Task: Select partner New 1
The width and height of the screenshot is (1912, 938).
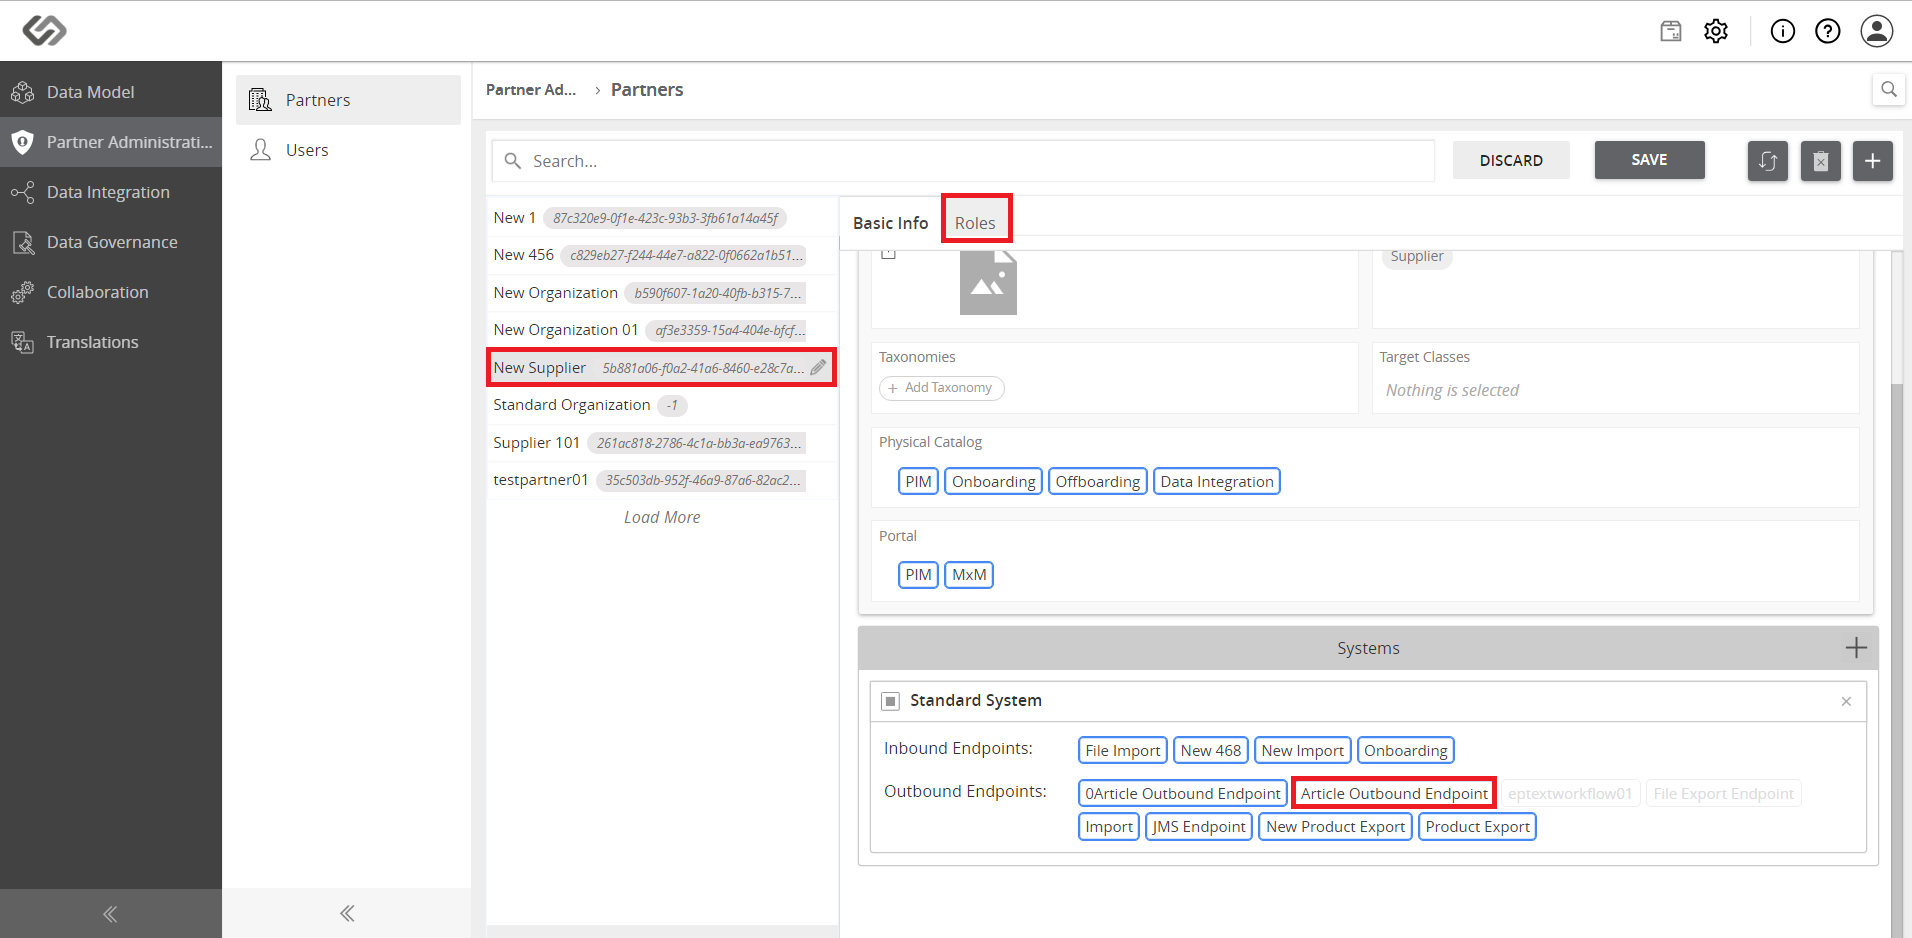Action: click(661, 218)
